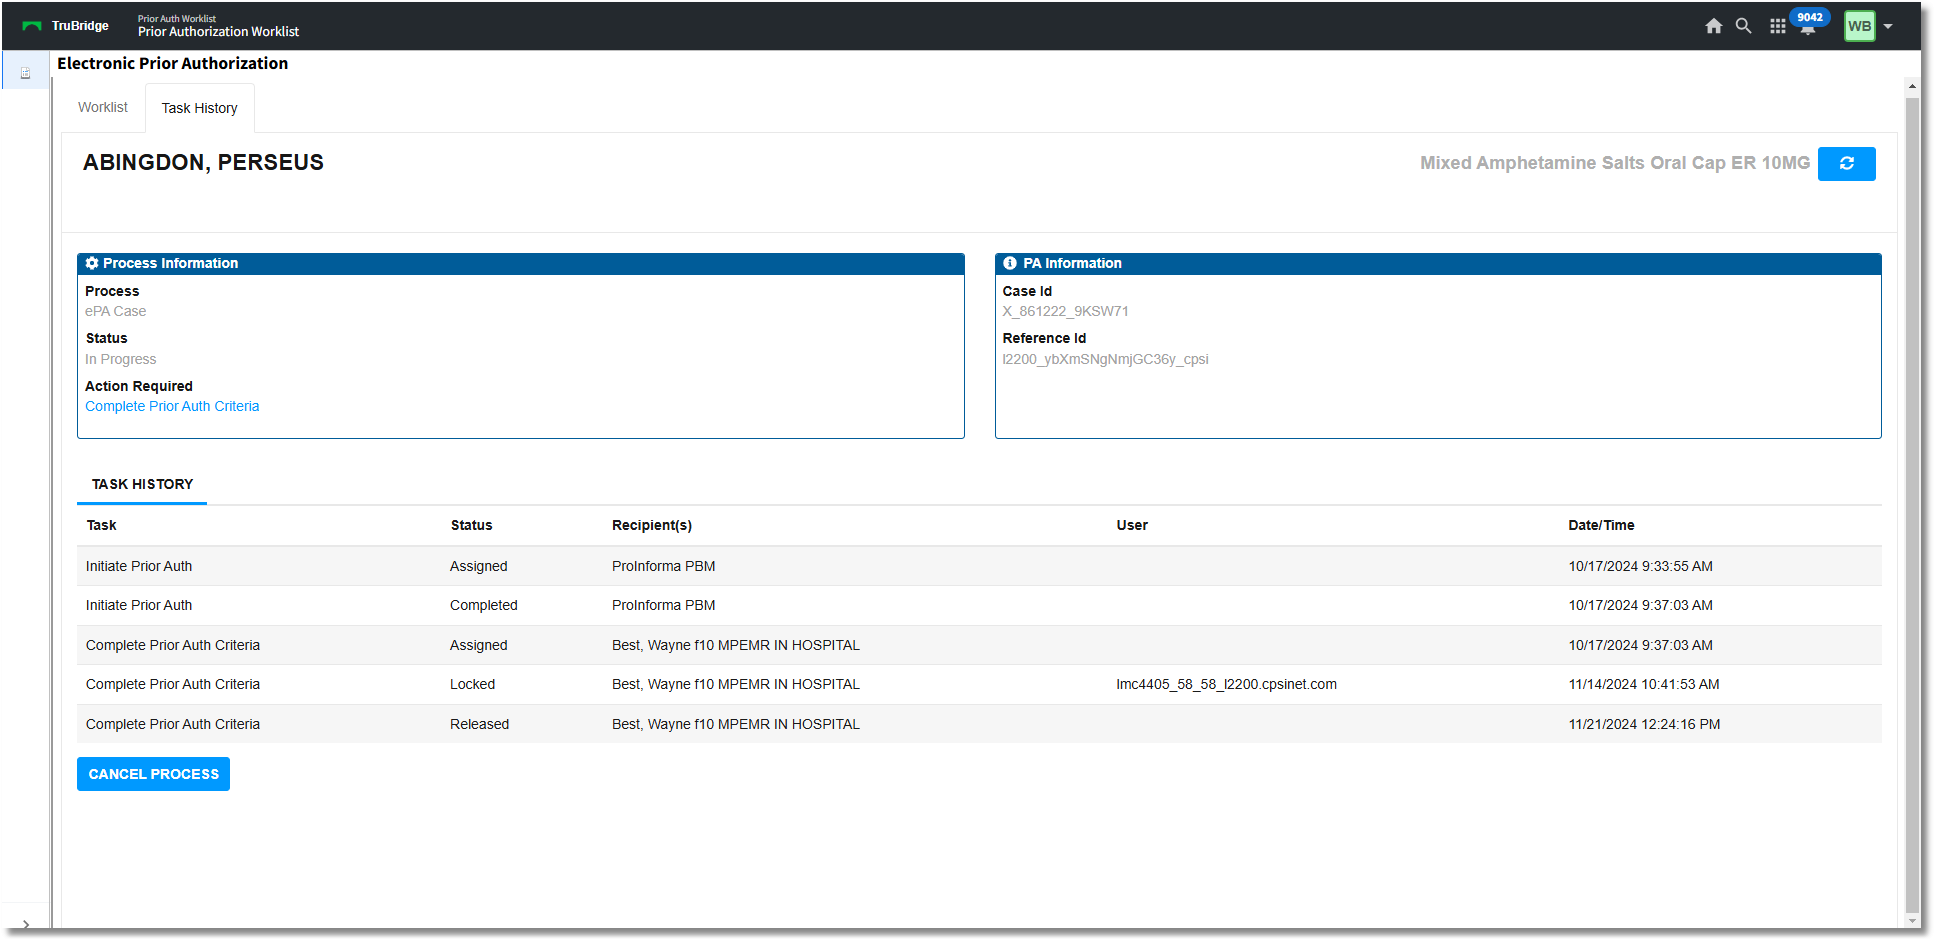Image resolution: width=1935 pixels, height=942 pixels.
Task: Click the scrollbar up arrow
Action: (x=1912, y=87)
